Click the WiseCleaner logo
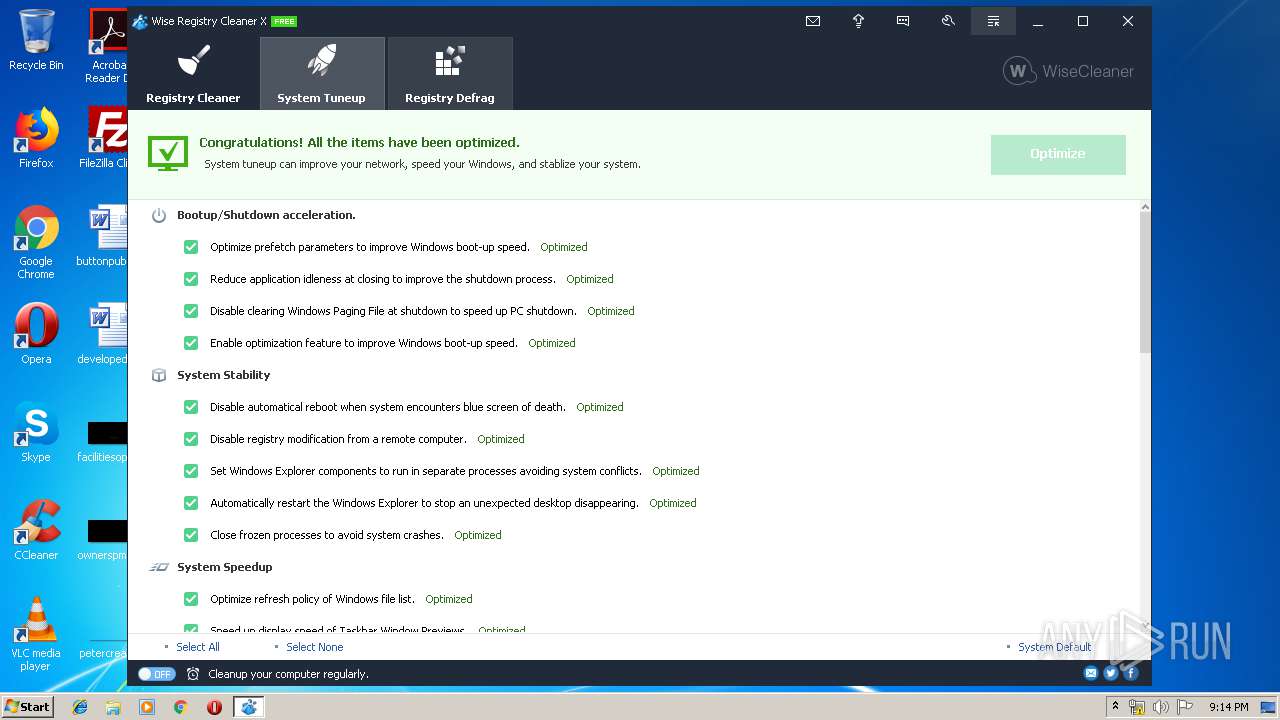 pyautogui.click(x=1068, y=71)
